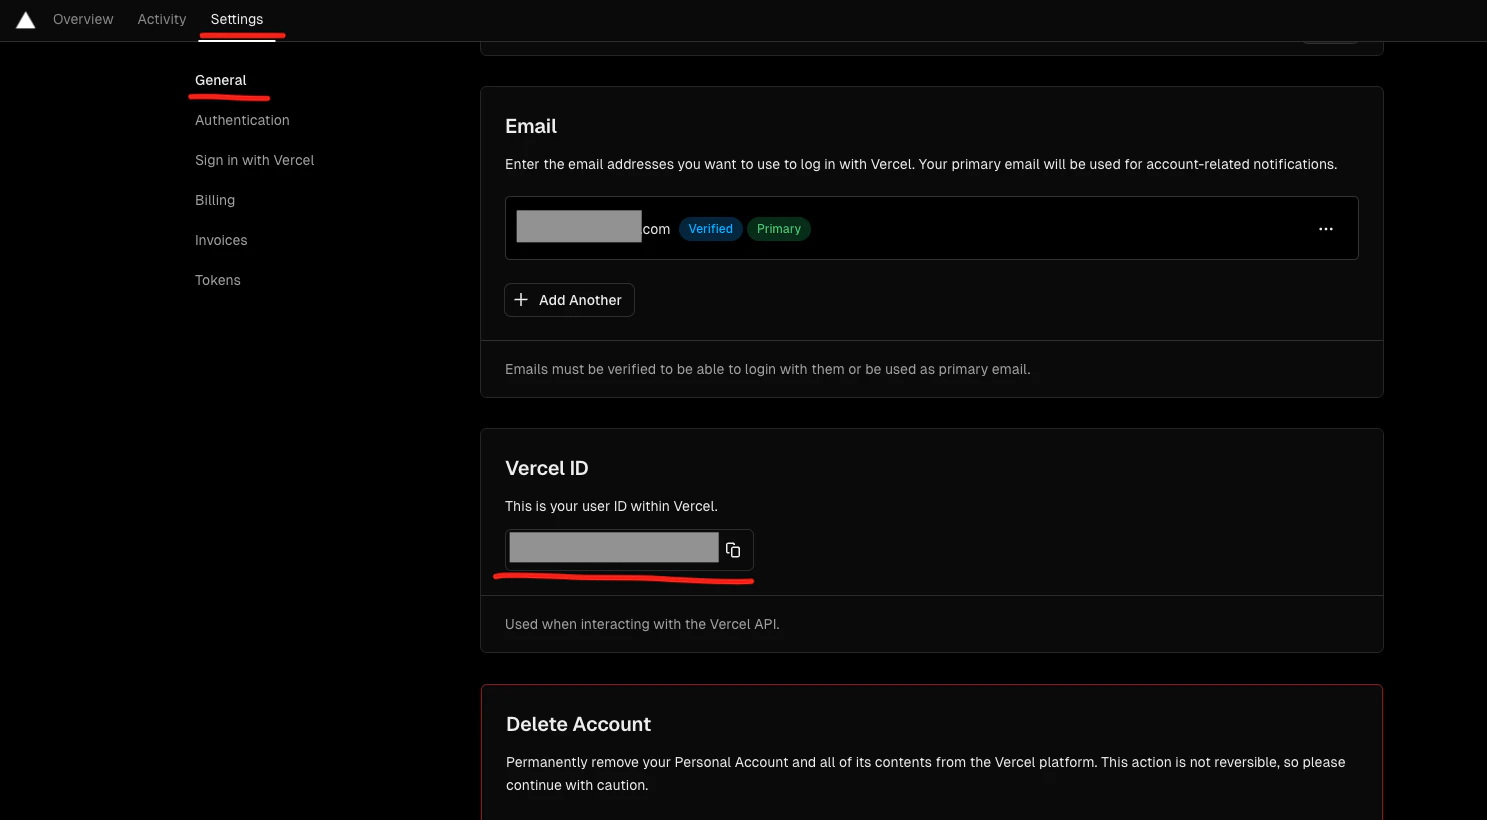
Task: Copy the Vercel ID to clipboard
Action: [733, 550]
